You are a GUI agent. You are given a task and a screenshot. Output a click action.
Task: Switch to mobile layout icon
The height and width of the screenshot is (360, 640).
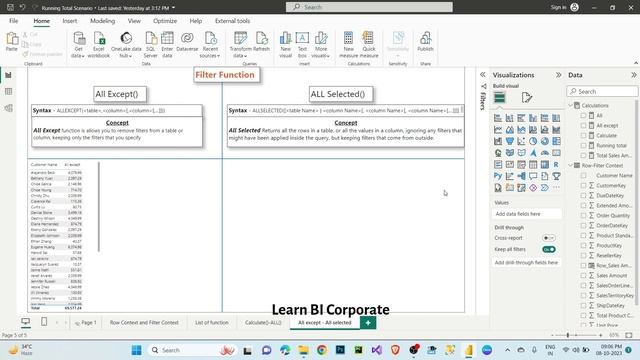[44, 322]
